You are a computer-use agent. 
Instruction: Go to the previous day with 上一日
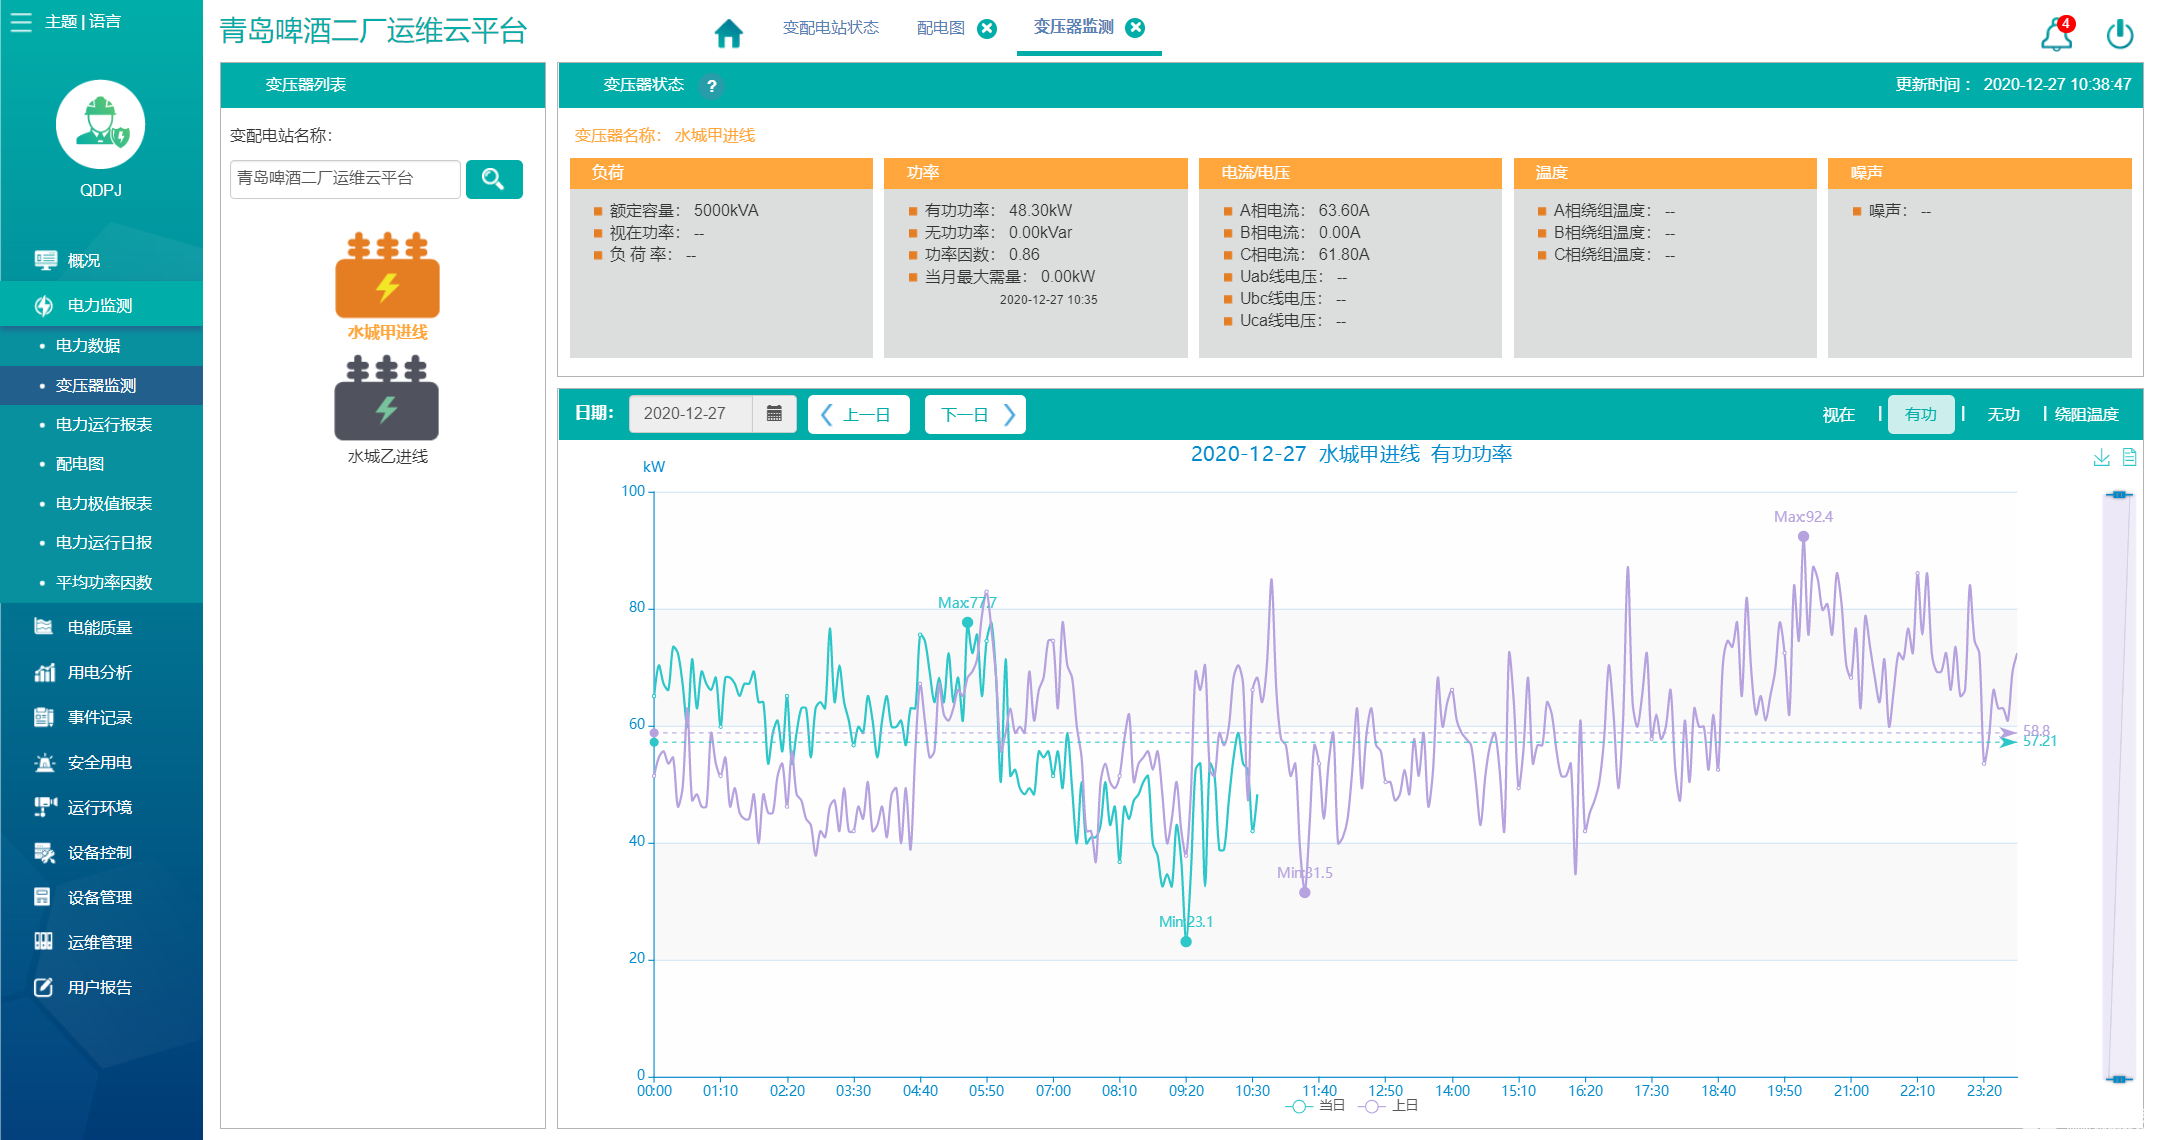tap(858, 414)
